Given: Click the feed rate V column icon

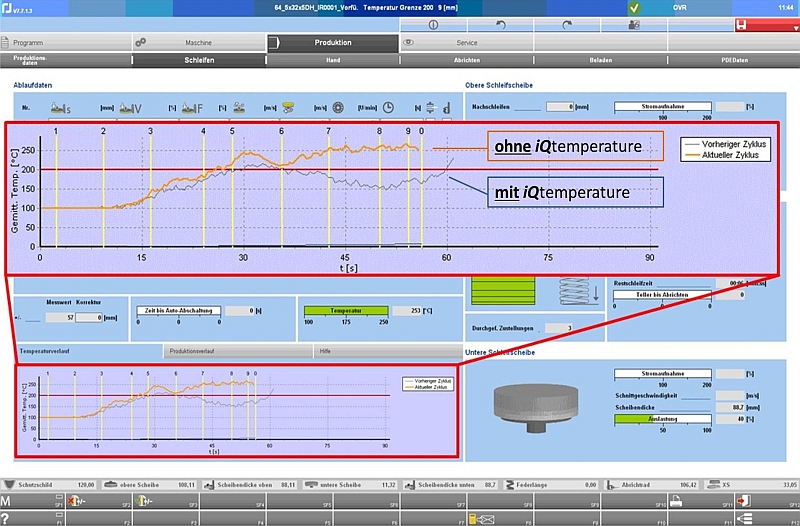Looking at the screenshot, I should 130,108.
